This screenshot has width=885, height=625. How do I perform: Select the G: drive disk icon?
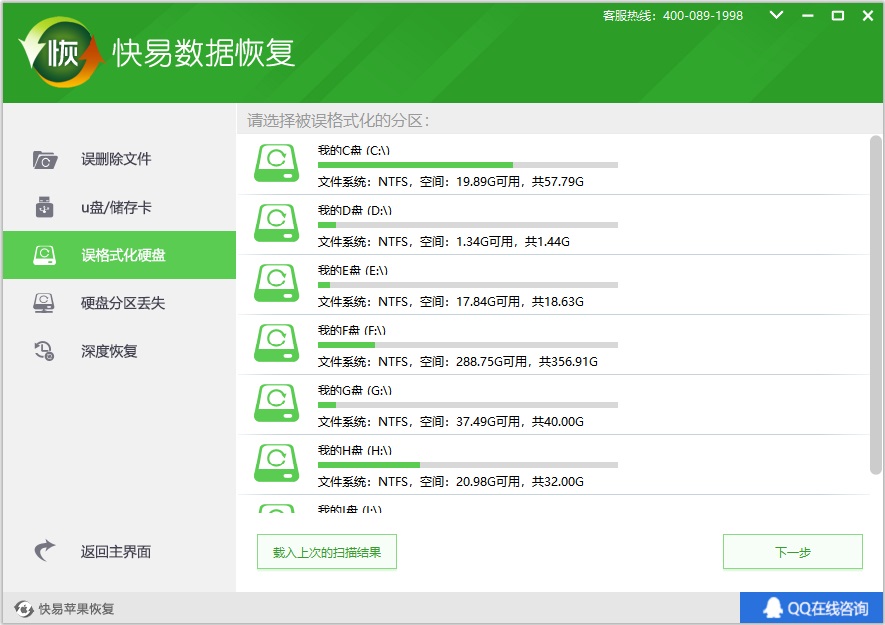[x=277, y=403]
